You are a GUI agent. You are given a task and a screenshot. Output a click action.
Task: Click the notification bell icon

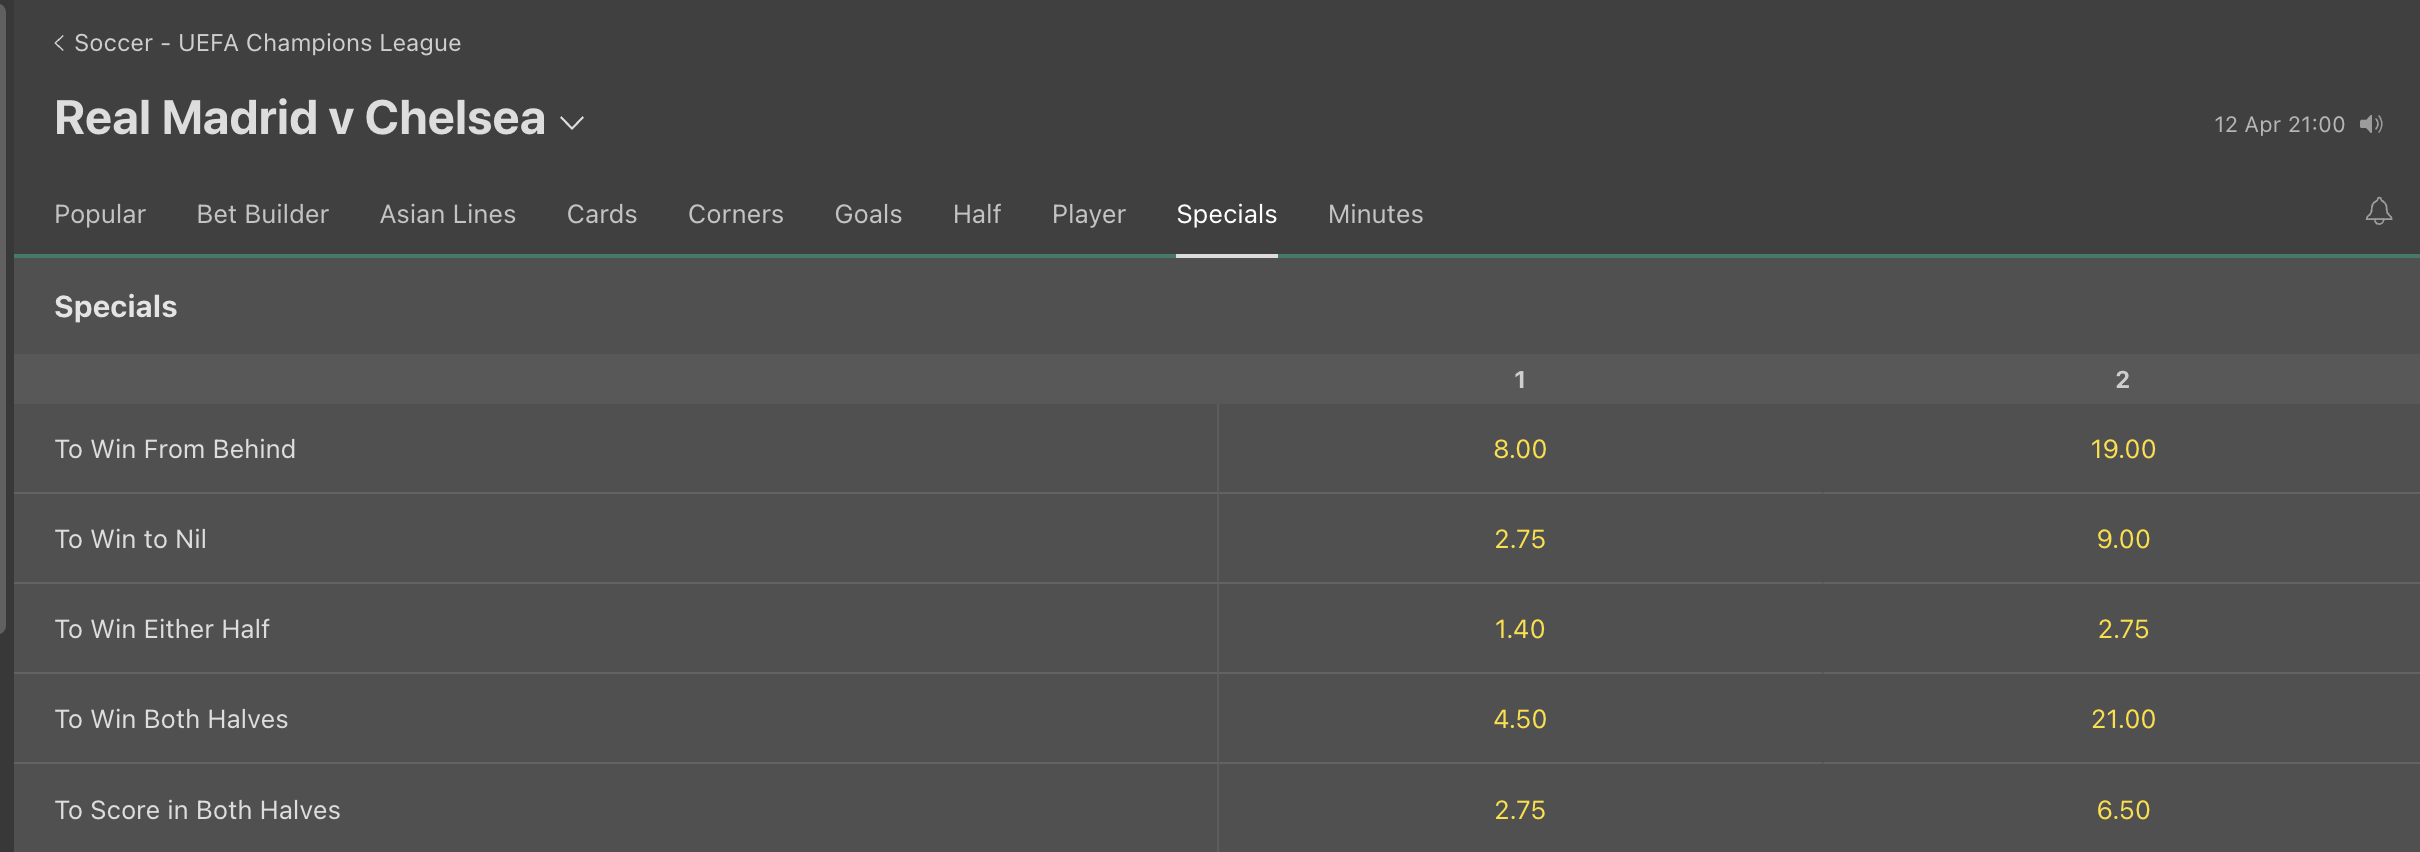[2378, 212]
